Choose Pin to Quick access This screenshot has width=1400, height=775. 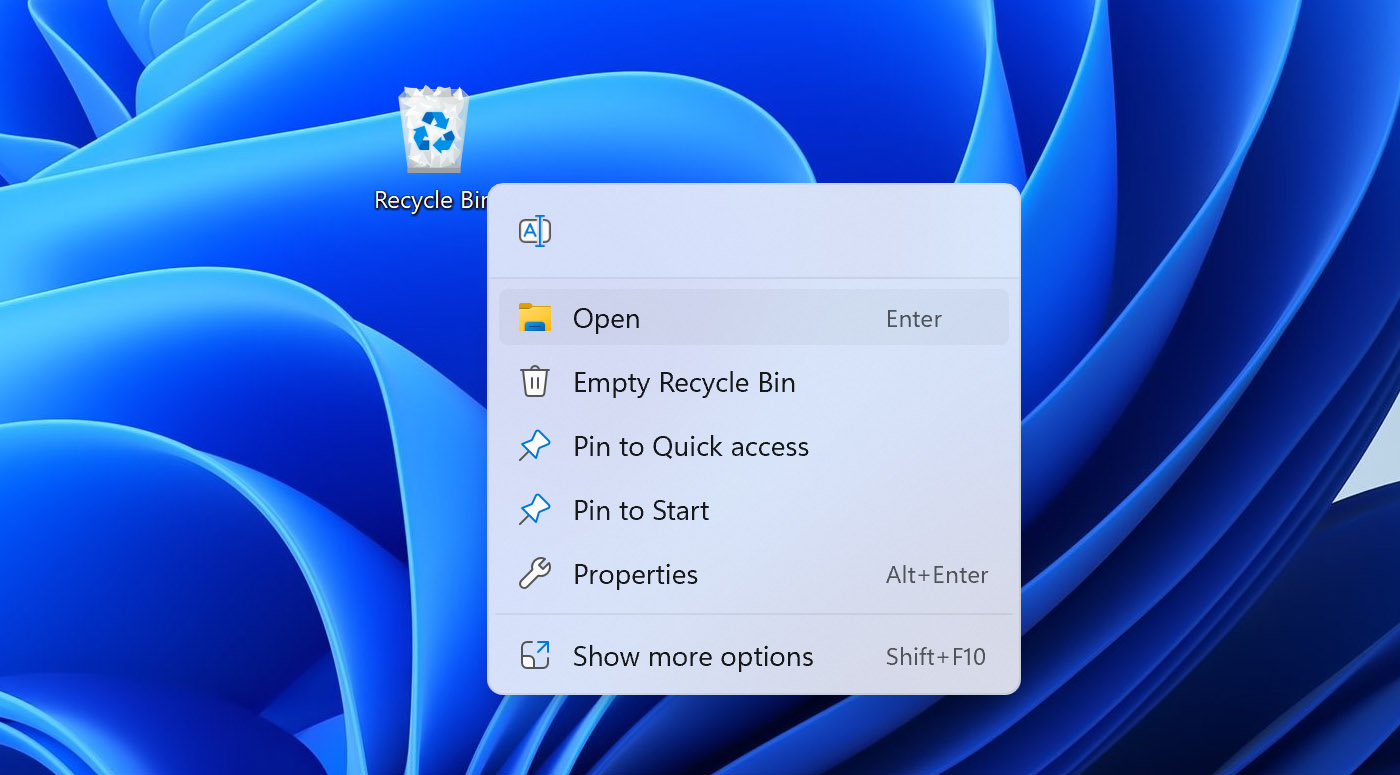point(754,446)
